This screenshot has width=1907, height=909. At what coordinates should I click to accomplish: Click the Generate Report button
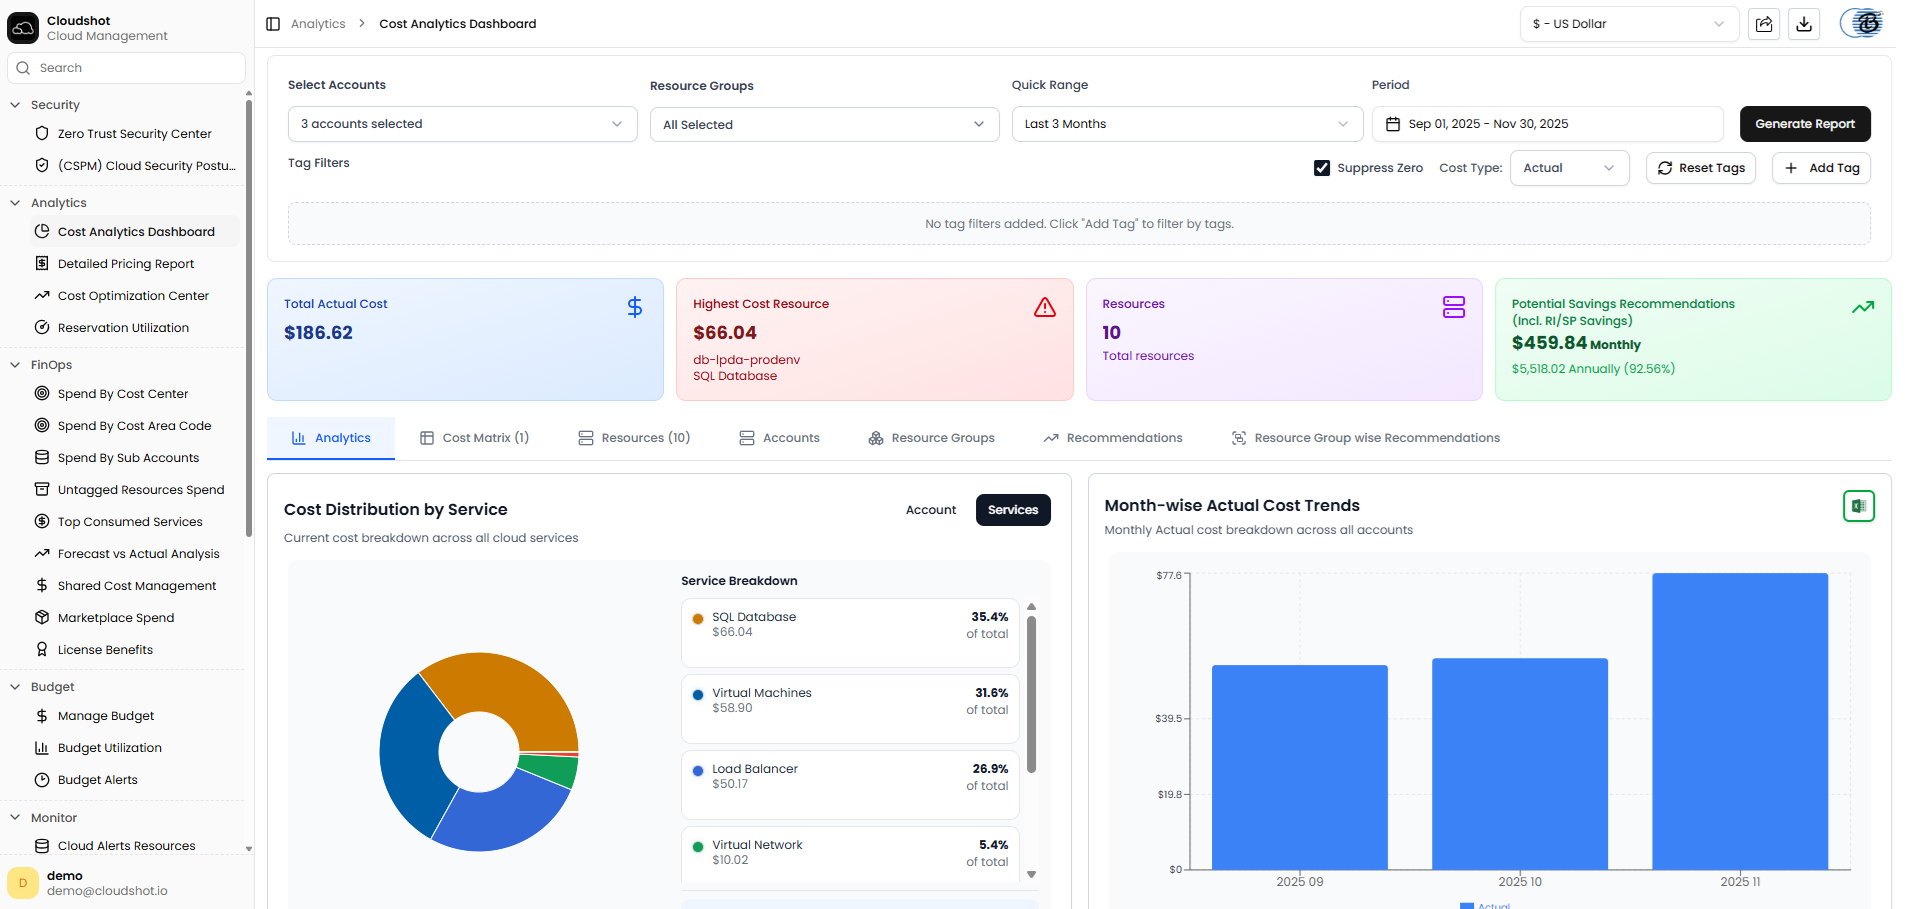1804,124
